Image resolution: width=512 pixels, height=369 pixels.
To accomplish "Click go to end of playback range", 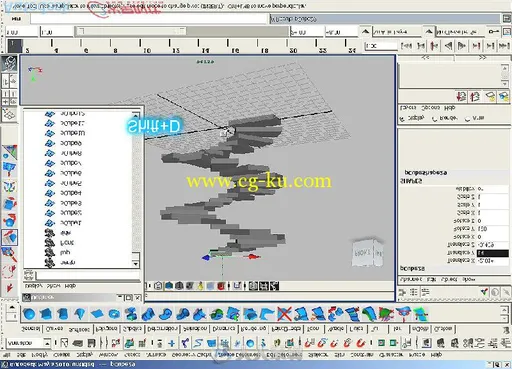I will pyautogui.click(x=504, y=45).
